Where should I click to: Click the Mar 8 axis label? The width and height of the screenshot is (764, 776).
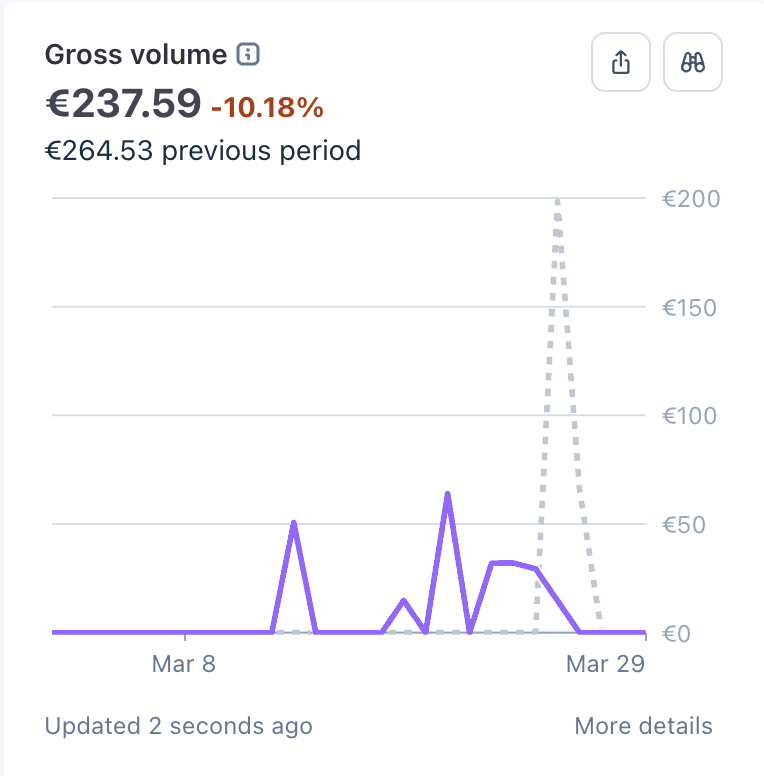click(184, 664)
